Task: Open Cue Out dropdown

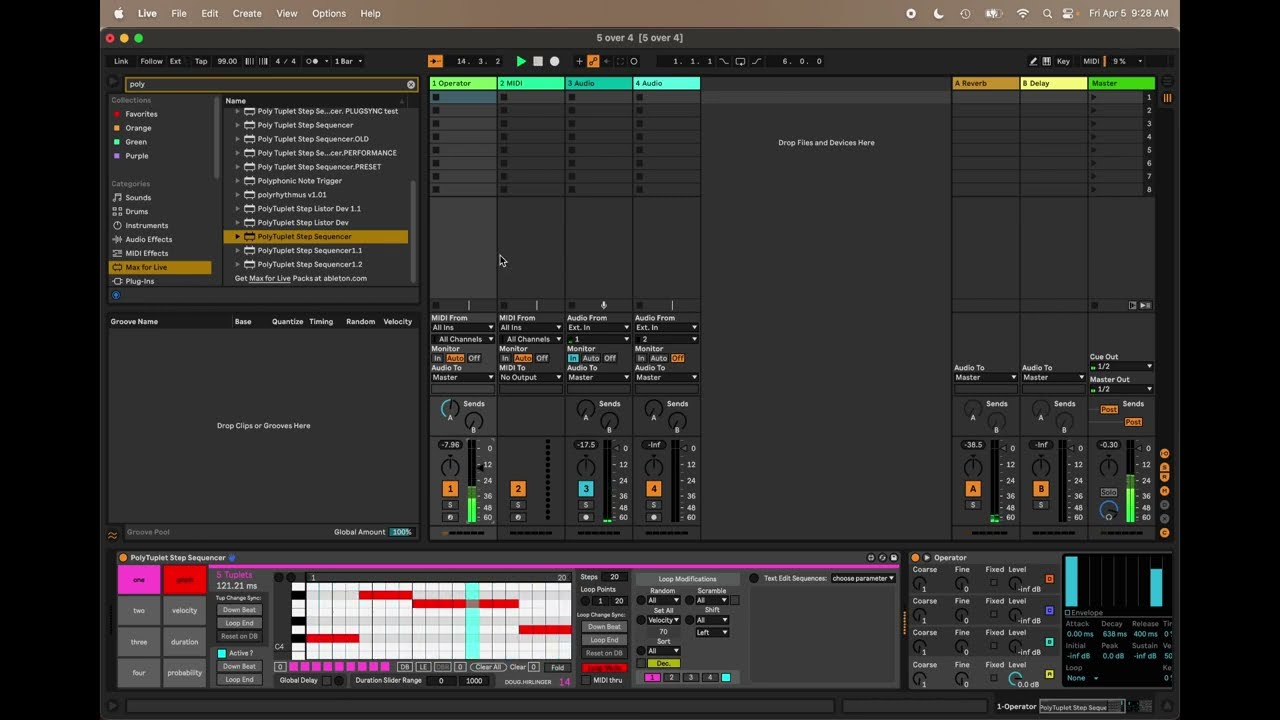Action: click(x=1122, y=366)
